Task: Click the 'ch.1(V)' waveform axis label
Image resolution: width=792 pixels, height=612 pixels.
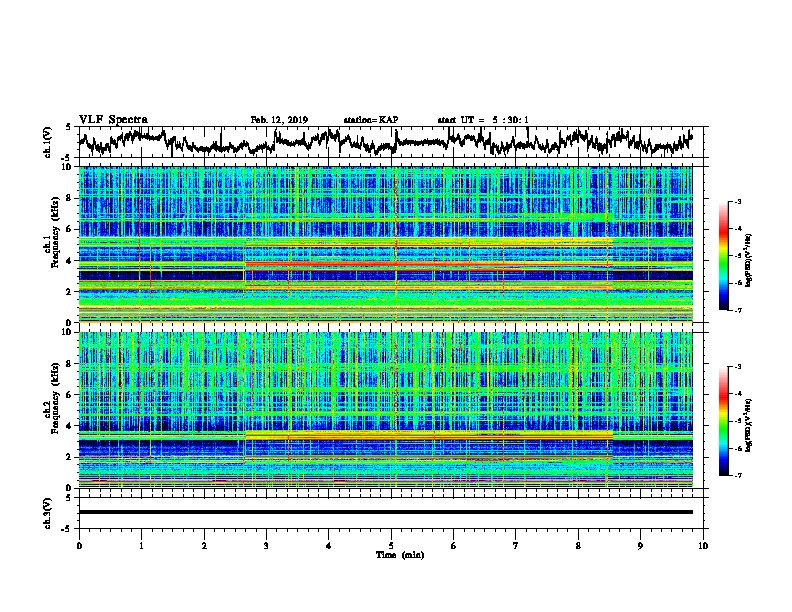Action: pyautogui.click(x=48, y=142)
